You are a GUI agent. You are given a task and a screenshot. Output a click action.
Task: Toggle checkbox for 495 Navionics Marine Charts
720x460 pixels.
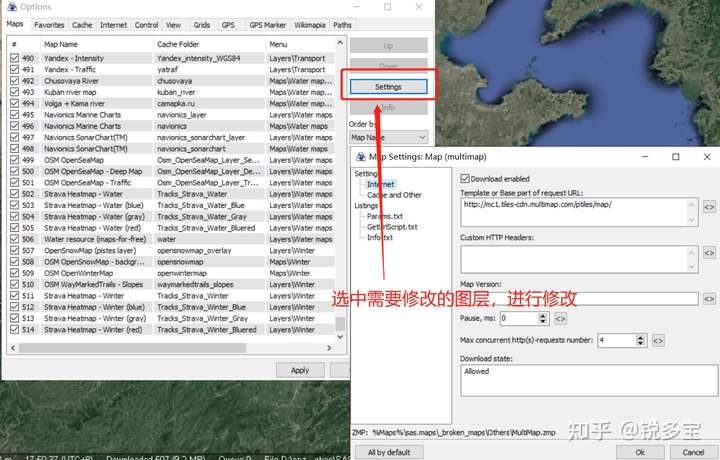14,115
